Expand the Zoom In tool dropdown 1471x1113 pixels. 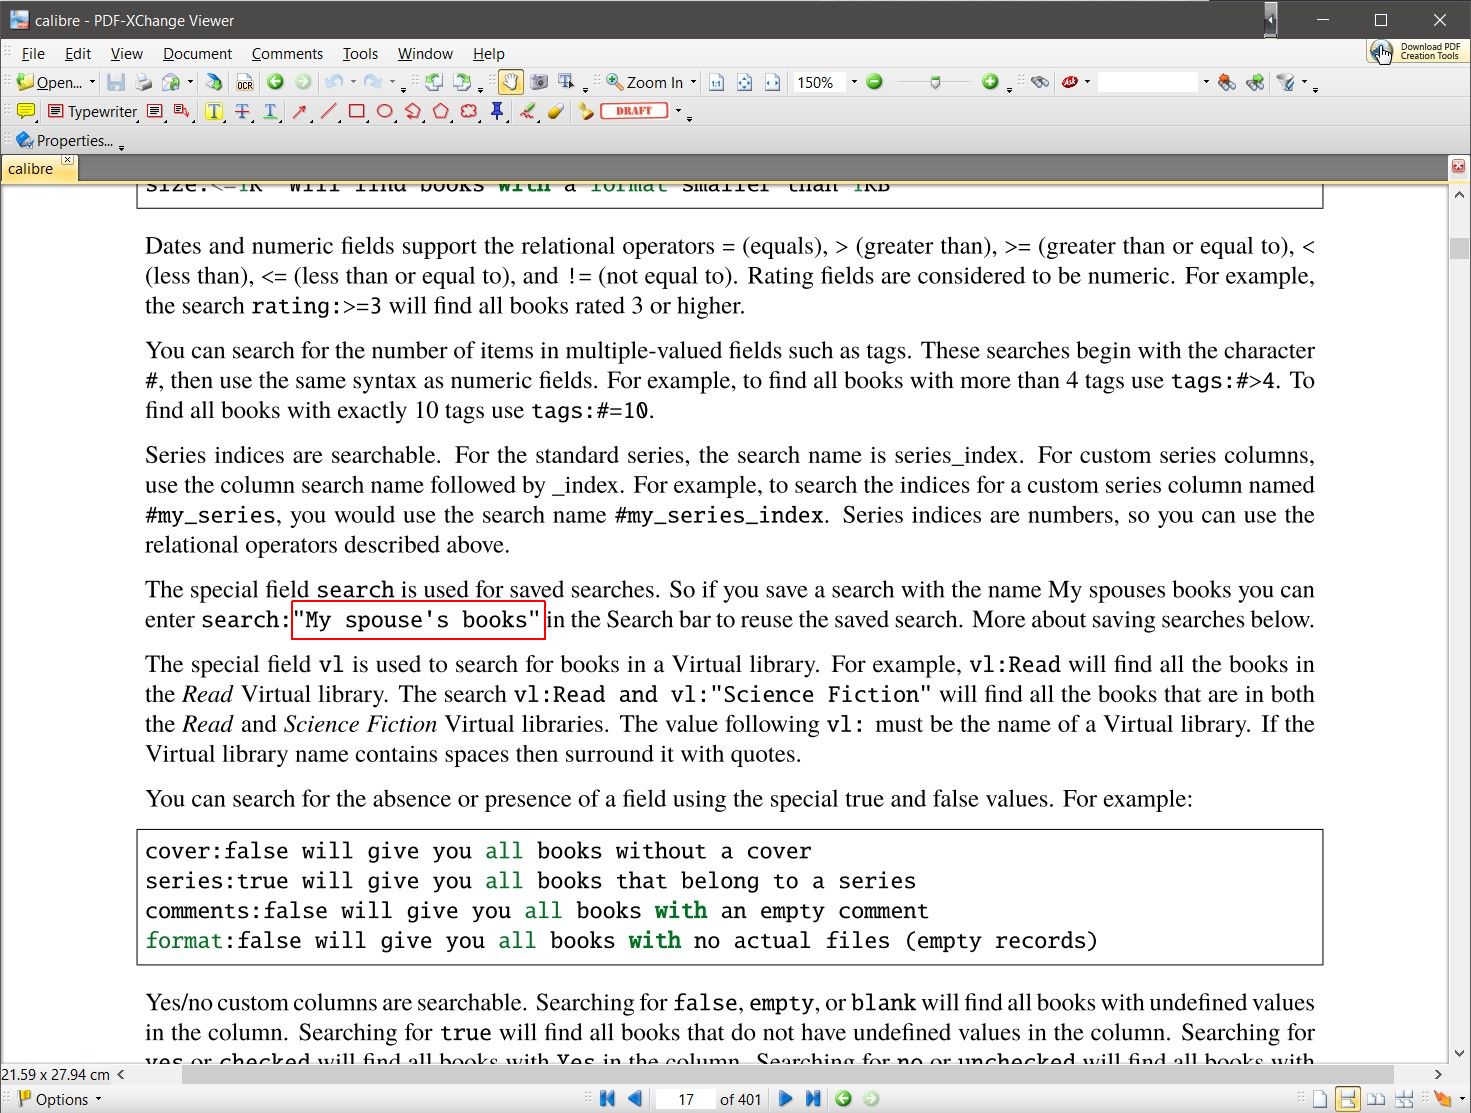coord(693,82)
